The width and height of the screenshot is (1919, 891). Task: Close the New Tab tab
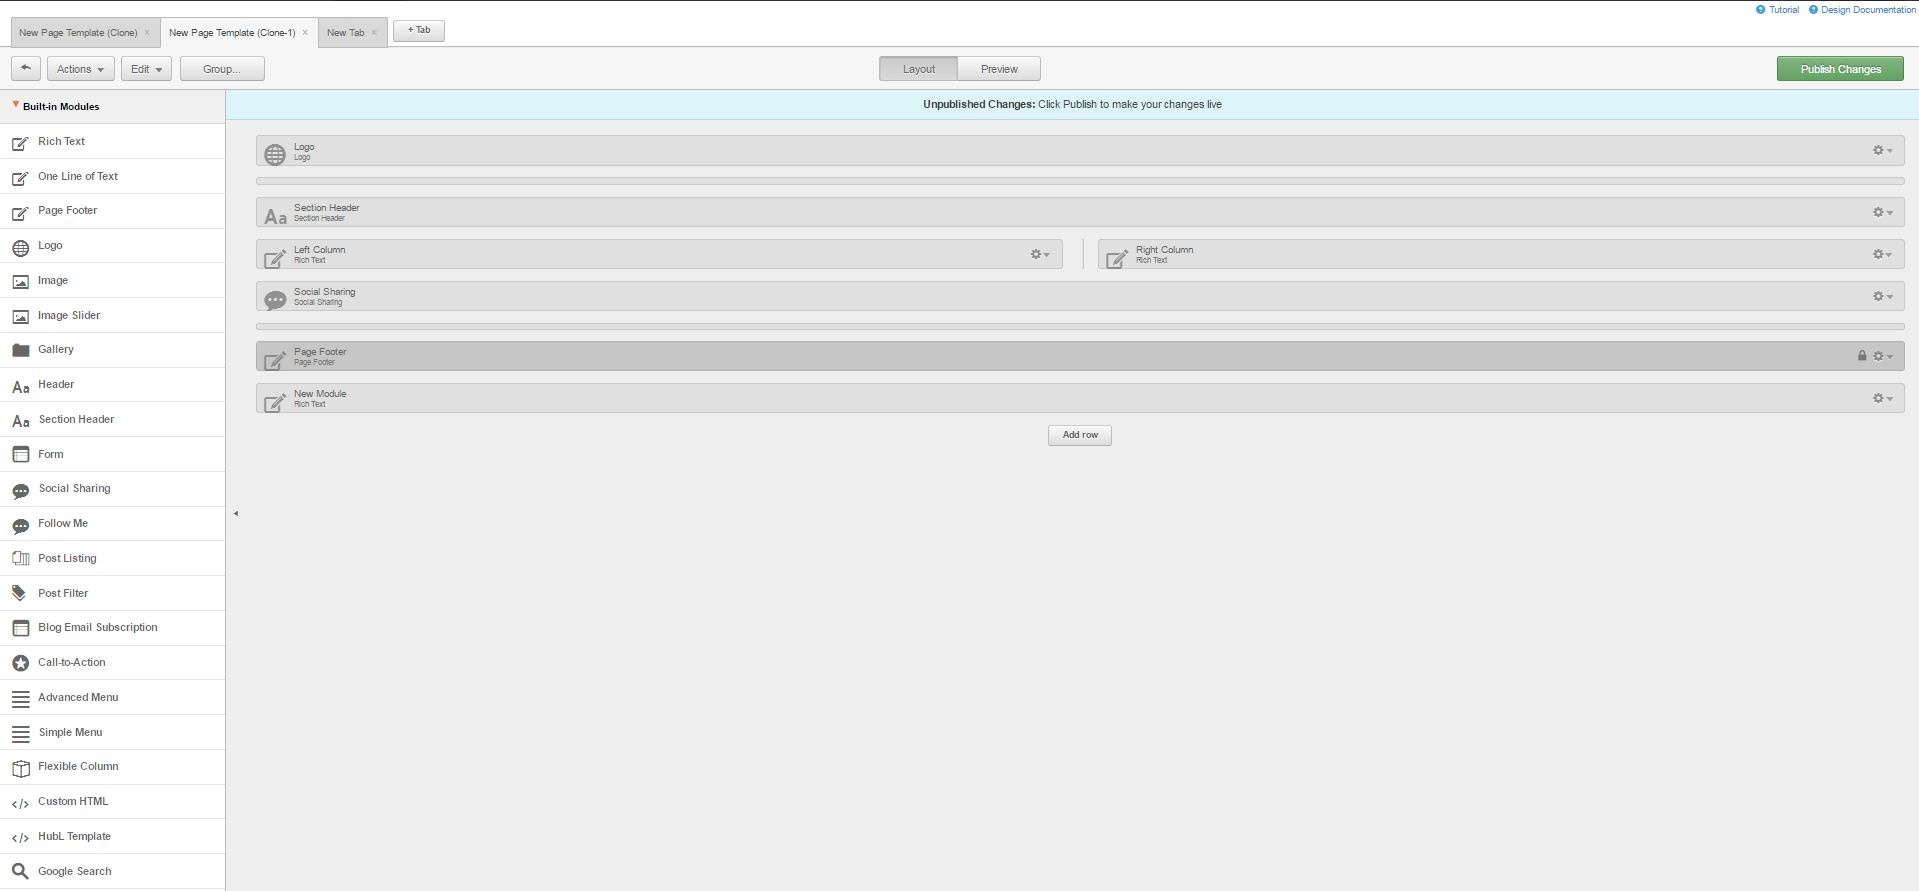point(374,33)
